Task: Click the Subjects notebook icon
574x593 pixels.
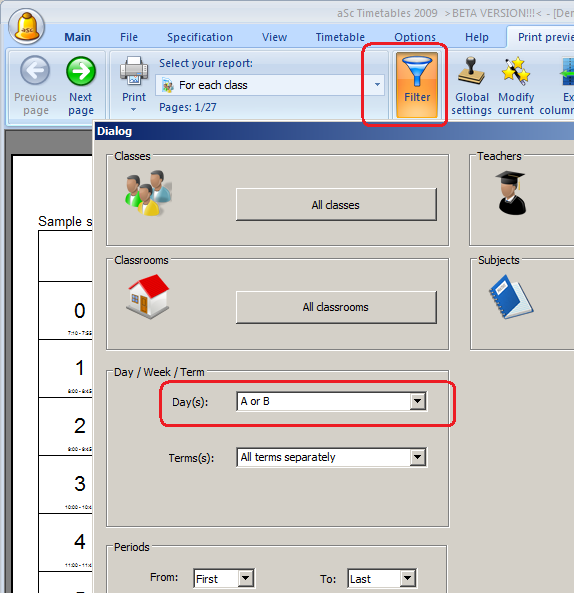Action: (511, 297)
